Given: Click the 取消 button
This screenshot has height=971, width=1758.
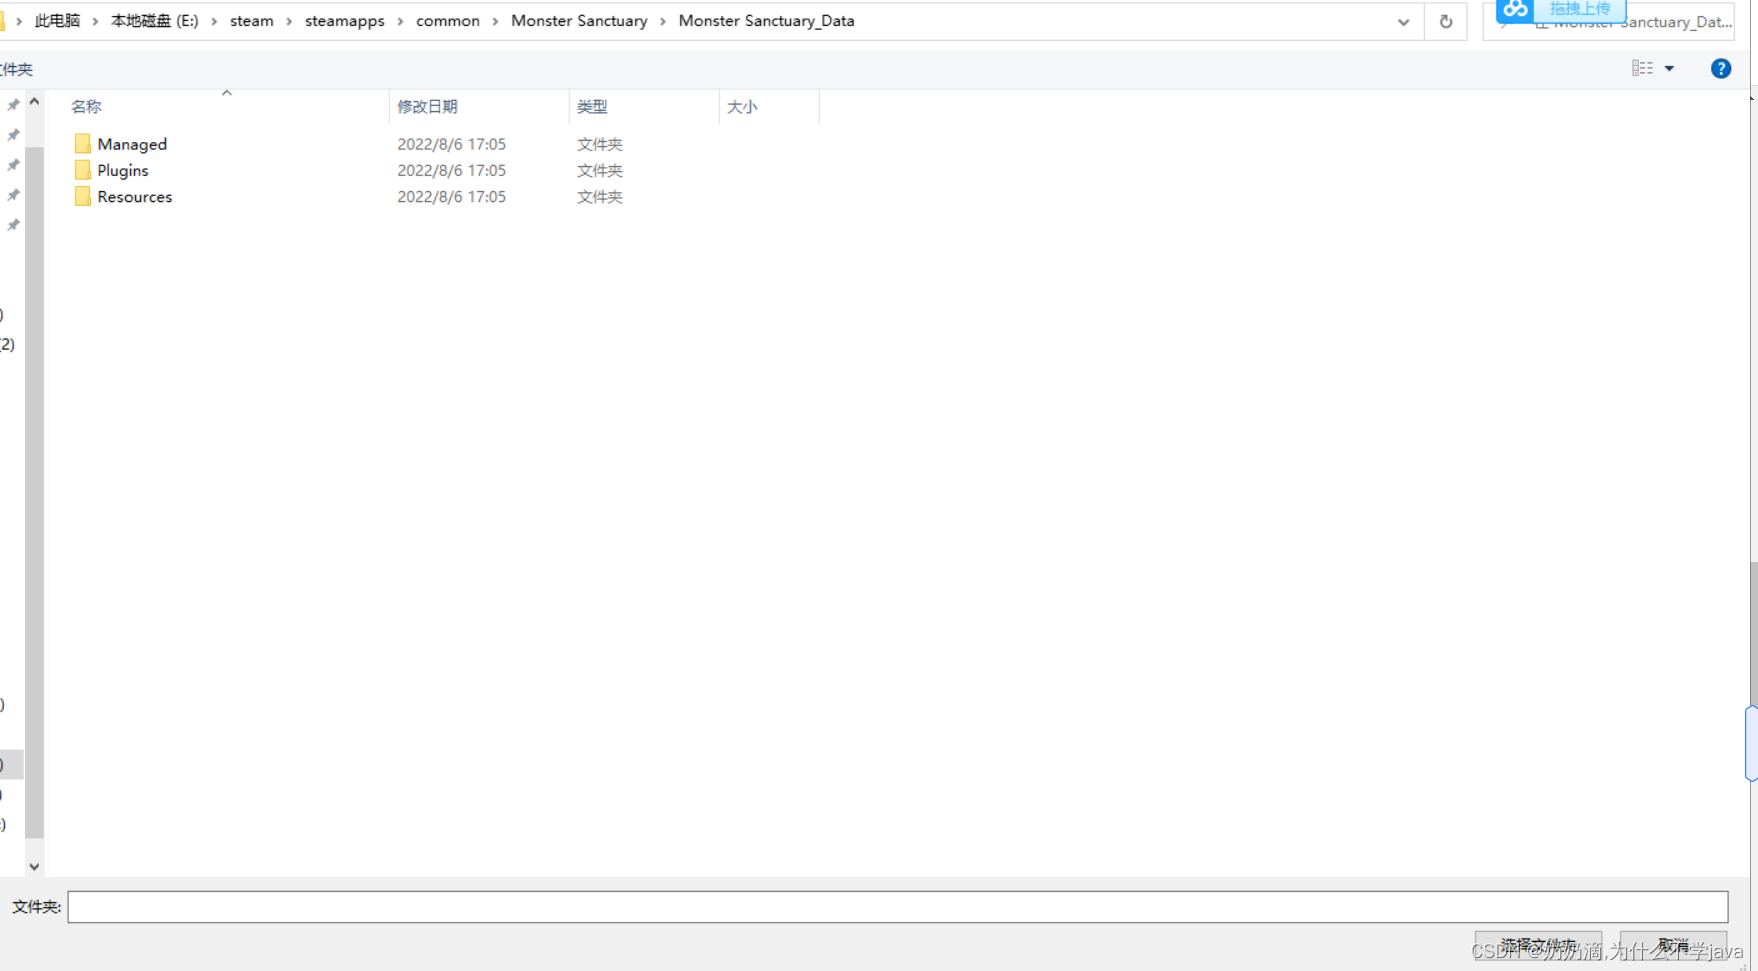Looking at the screenshot, I should tap(1673, 946).
